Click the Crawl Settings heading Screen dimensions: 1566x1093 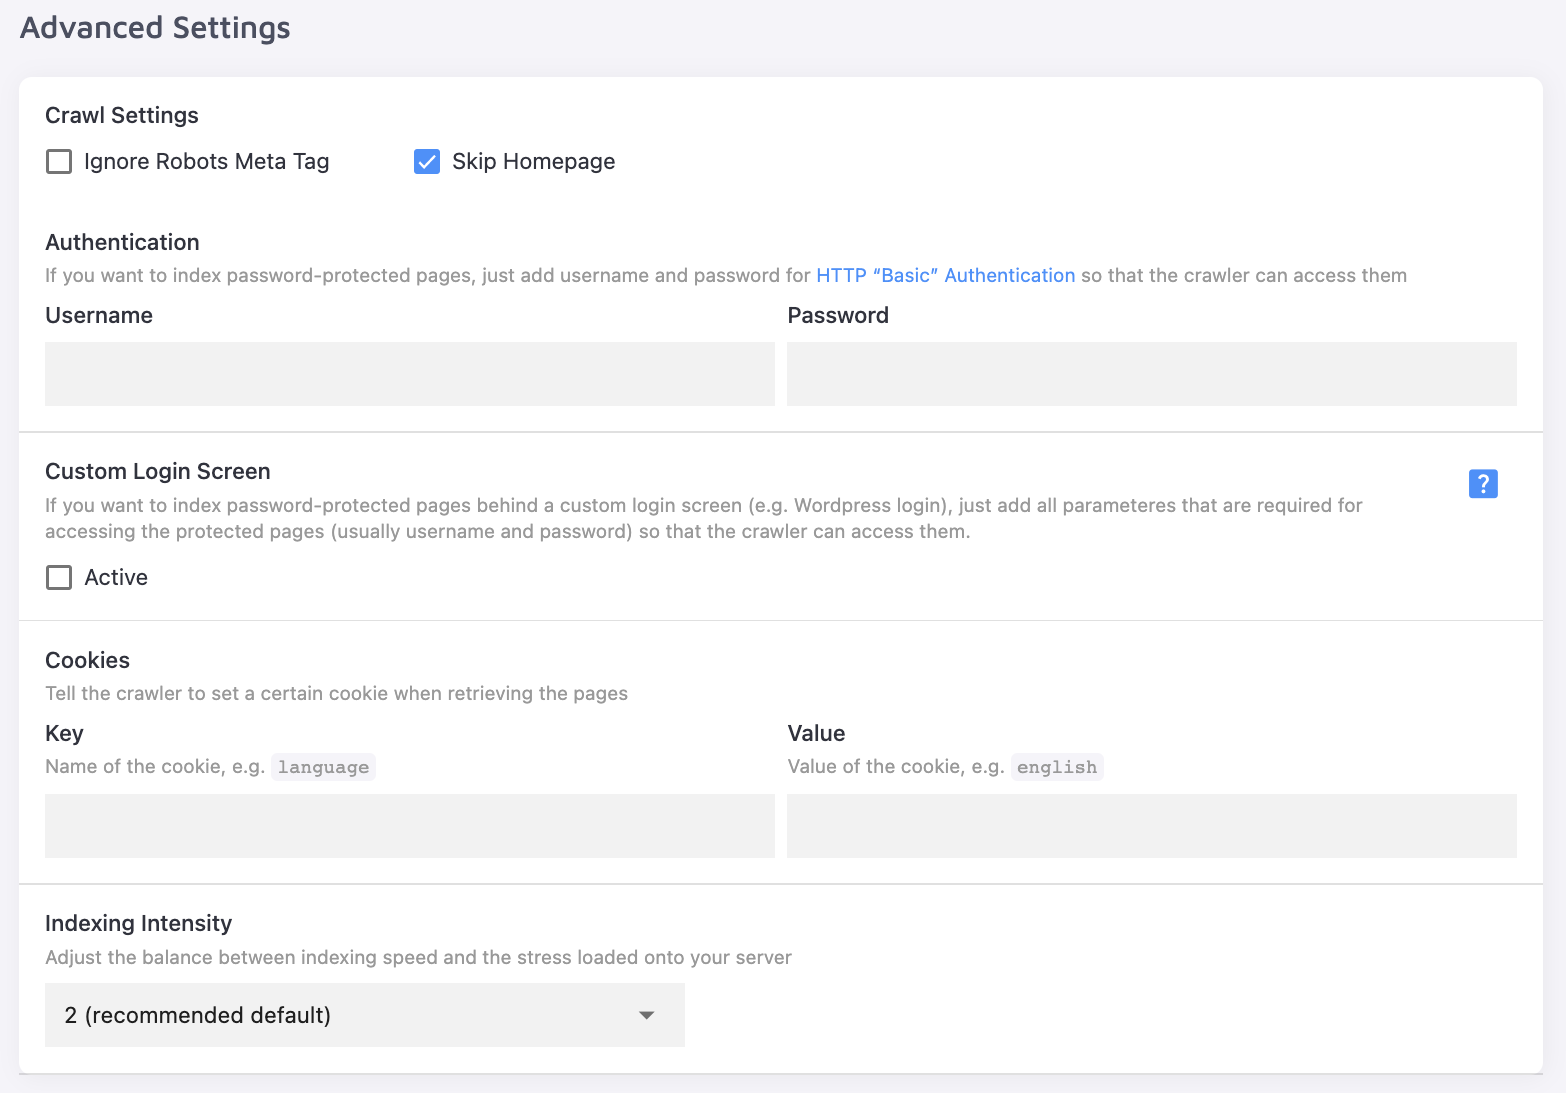coord(122,116)
